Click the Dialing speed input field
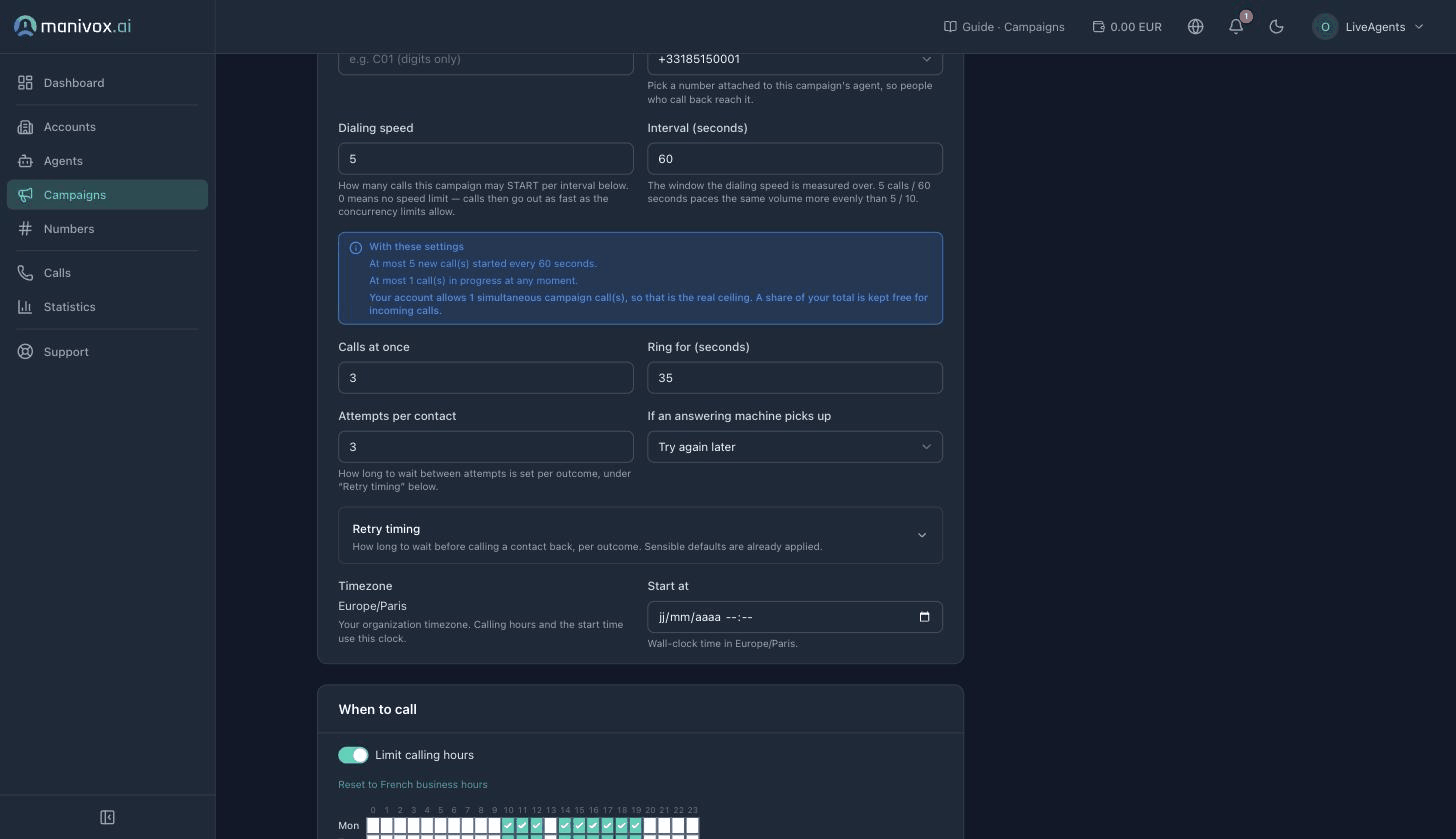The height and width of the screenshot is (839, 1456). [486, 159]
